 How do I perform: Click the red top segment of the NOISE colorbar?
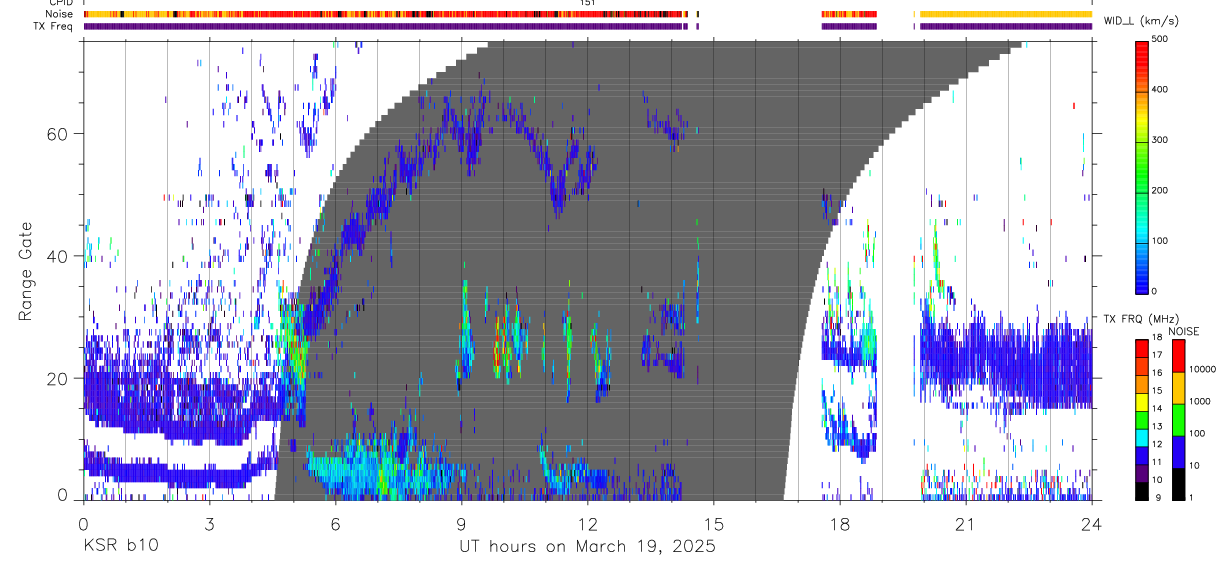(x=1178, y=354)
